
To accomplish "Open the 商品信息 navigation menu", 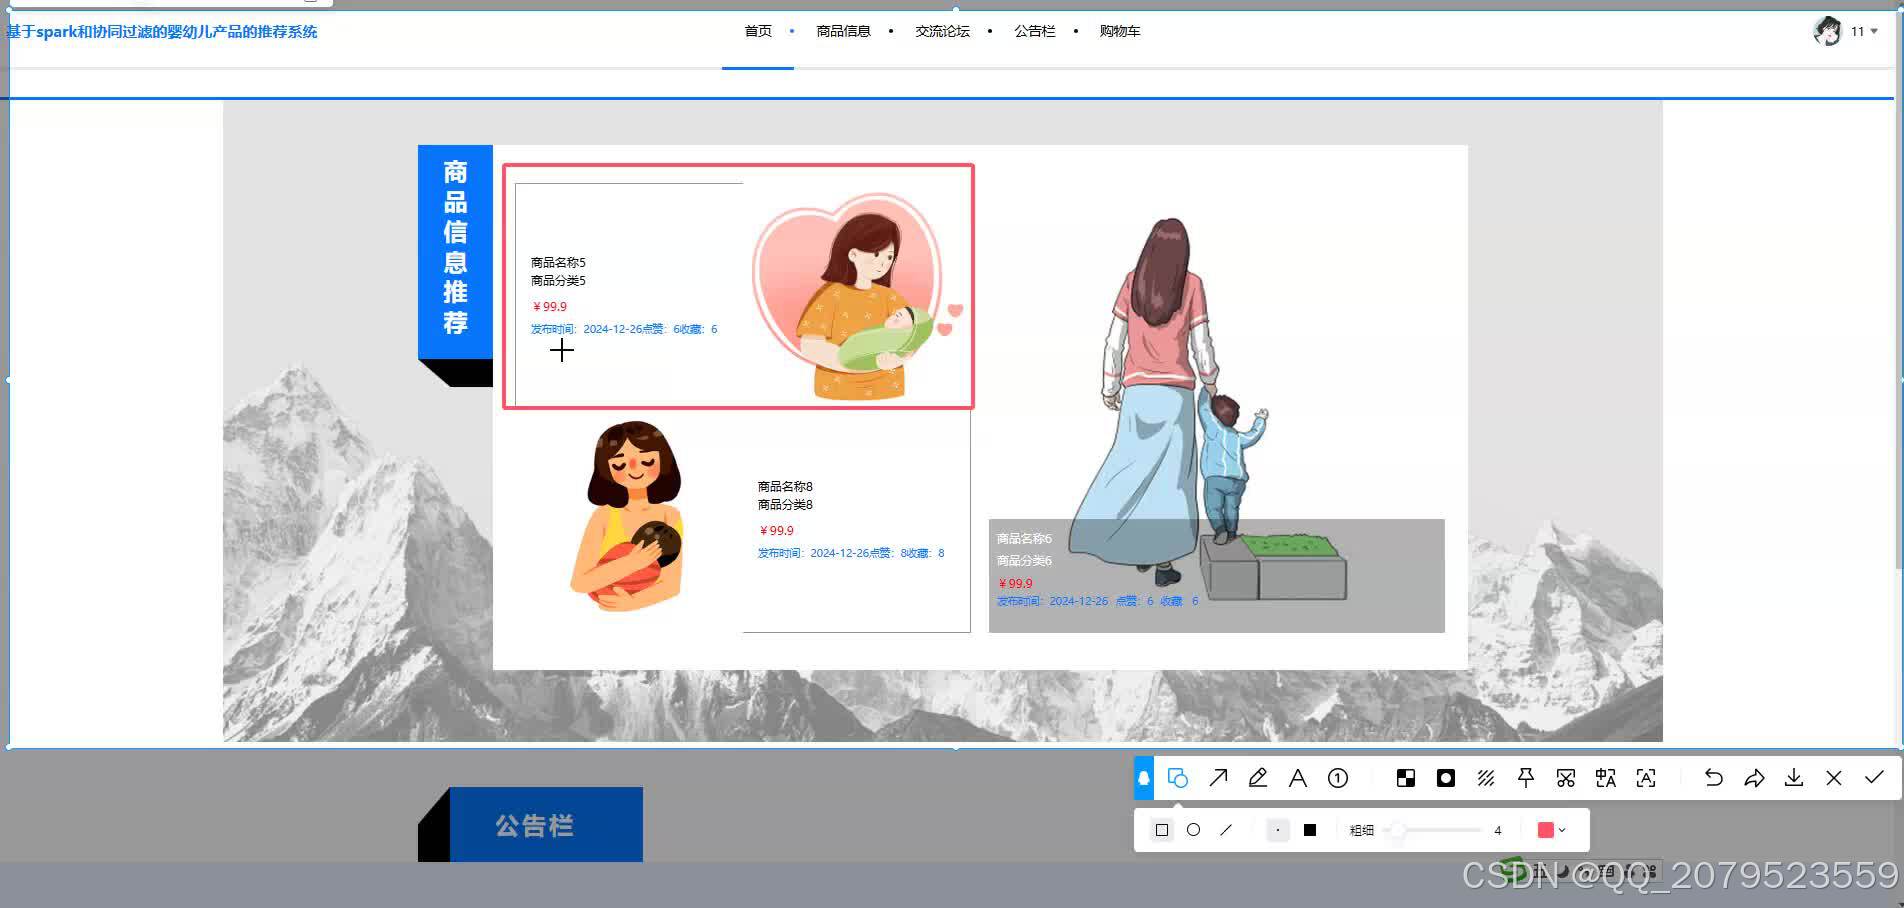I will (843, 31).
